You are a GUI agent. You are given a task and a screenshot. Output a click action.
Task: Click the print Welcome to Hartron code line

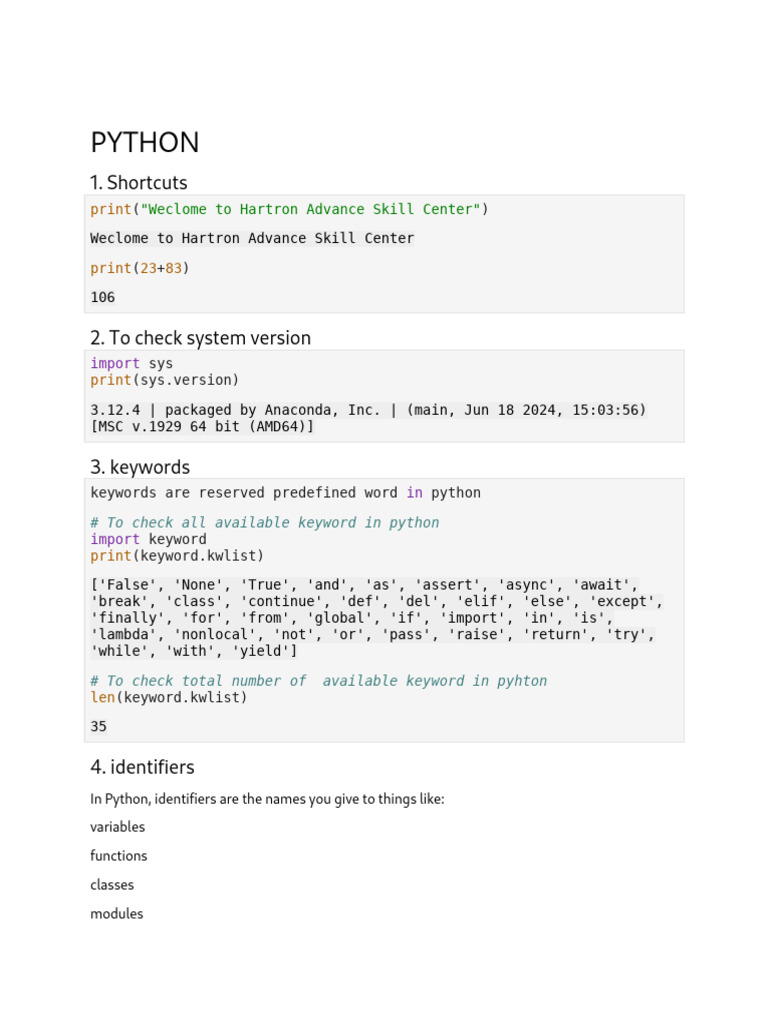[x=289, y=209]
